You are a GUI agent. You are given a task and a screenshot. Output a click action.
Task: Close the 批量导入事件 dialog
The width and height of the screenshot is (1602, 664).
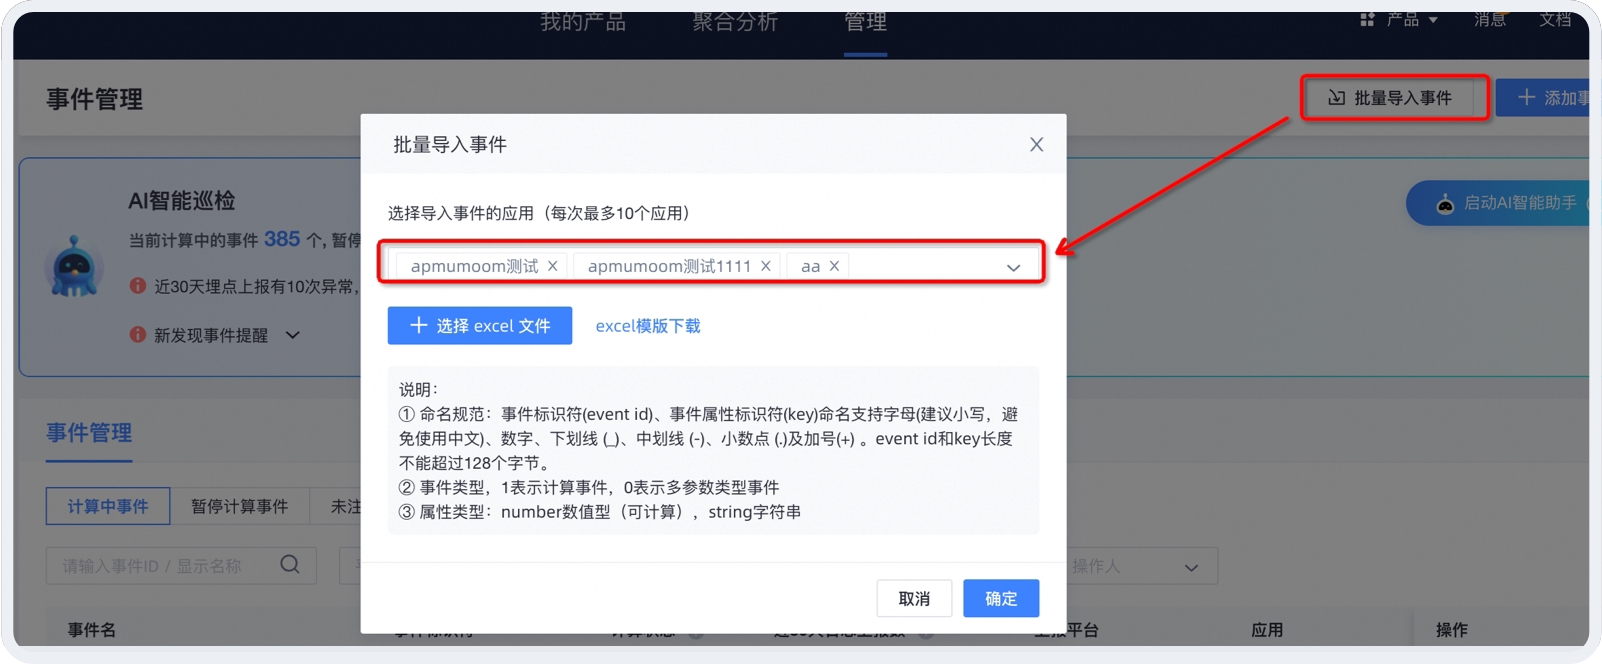click(x=1036, y=145)
